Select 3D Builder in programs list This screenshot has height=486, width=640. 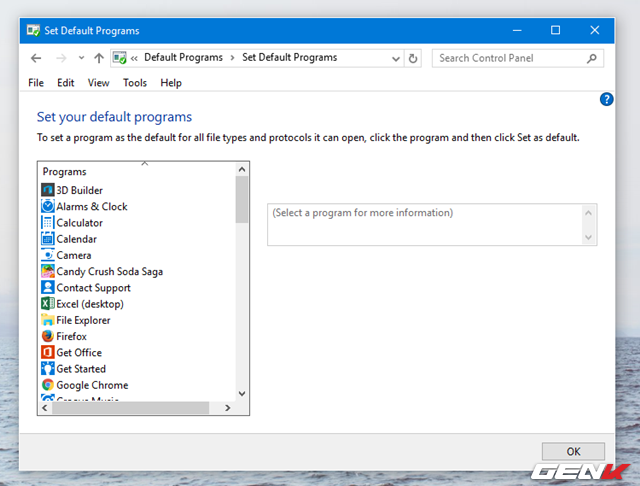point(79,190)
